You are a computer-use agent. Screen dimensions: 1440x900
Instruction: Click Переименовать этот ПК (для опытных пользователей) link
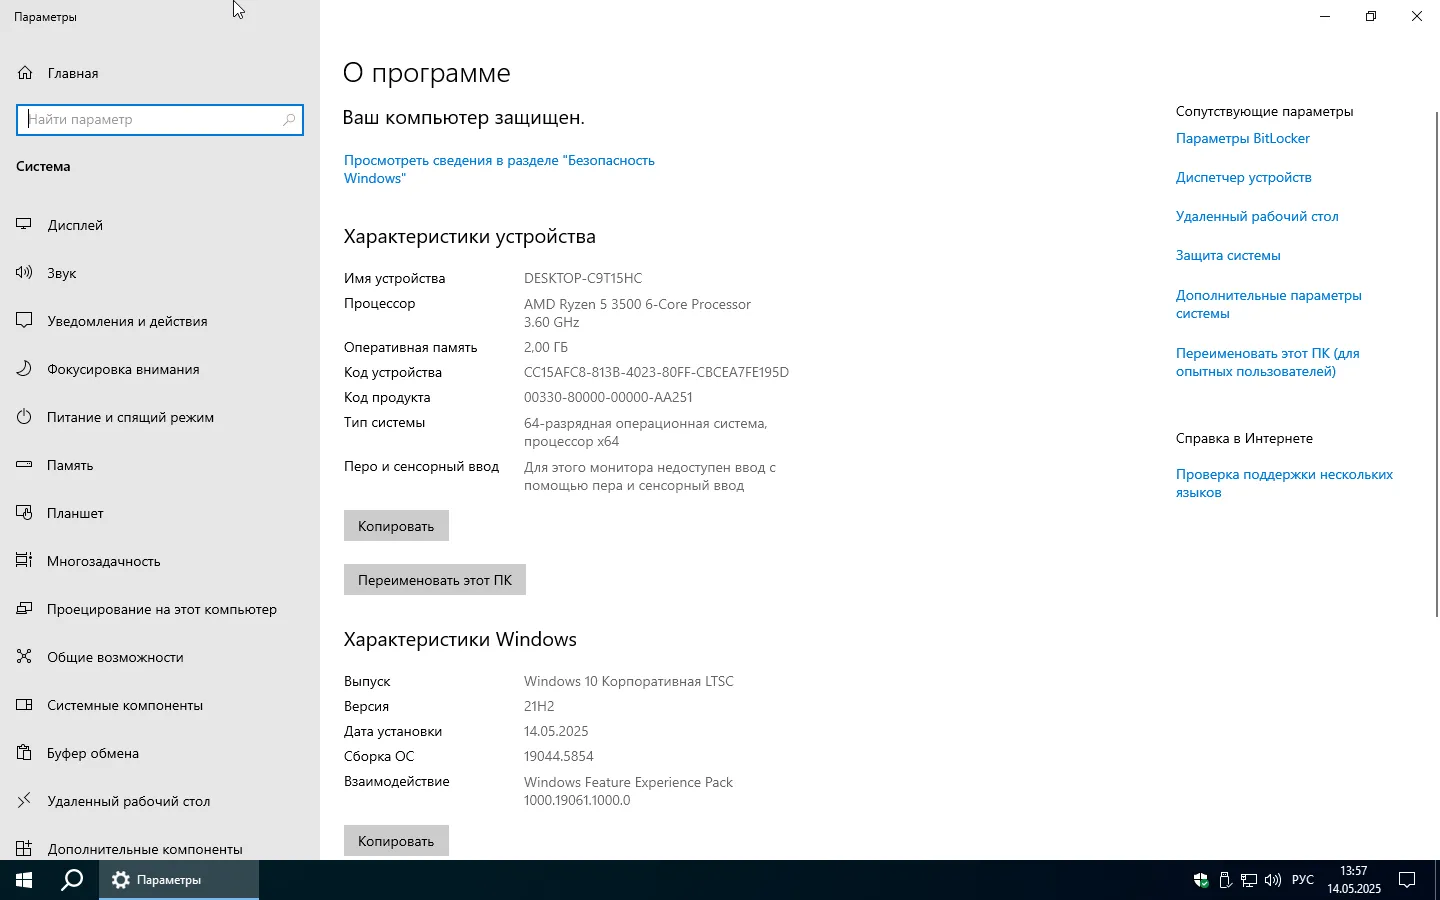[1268, 362]
